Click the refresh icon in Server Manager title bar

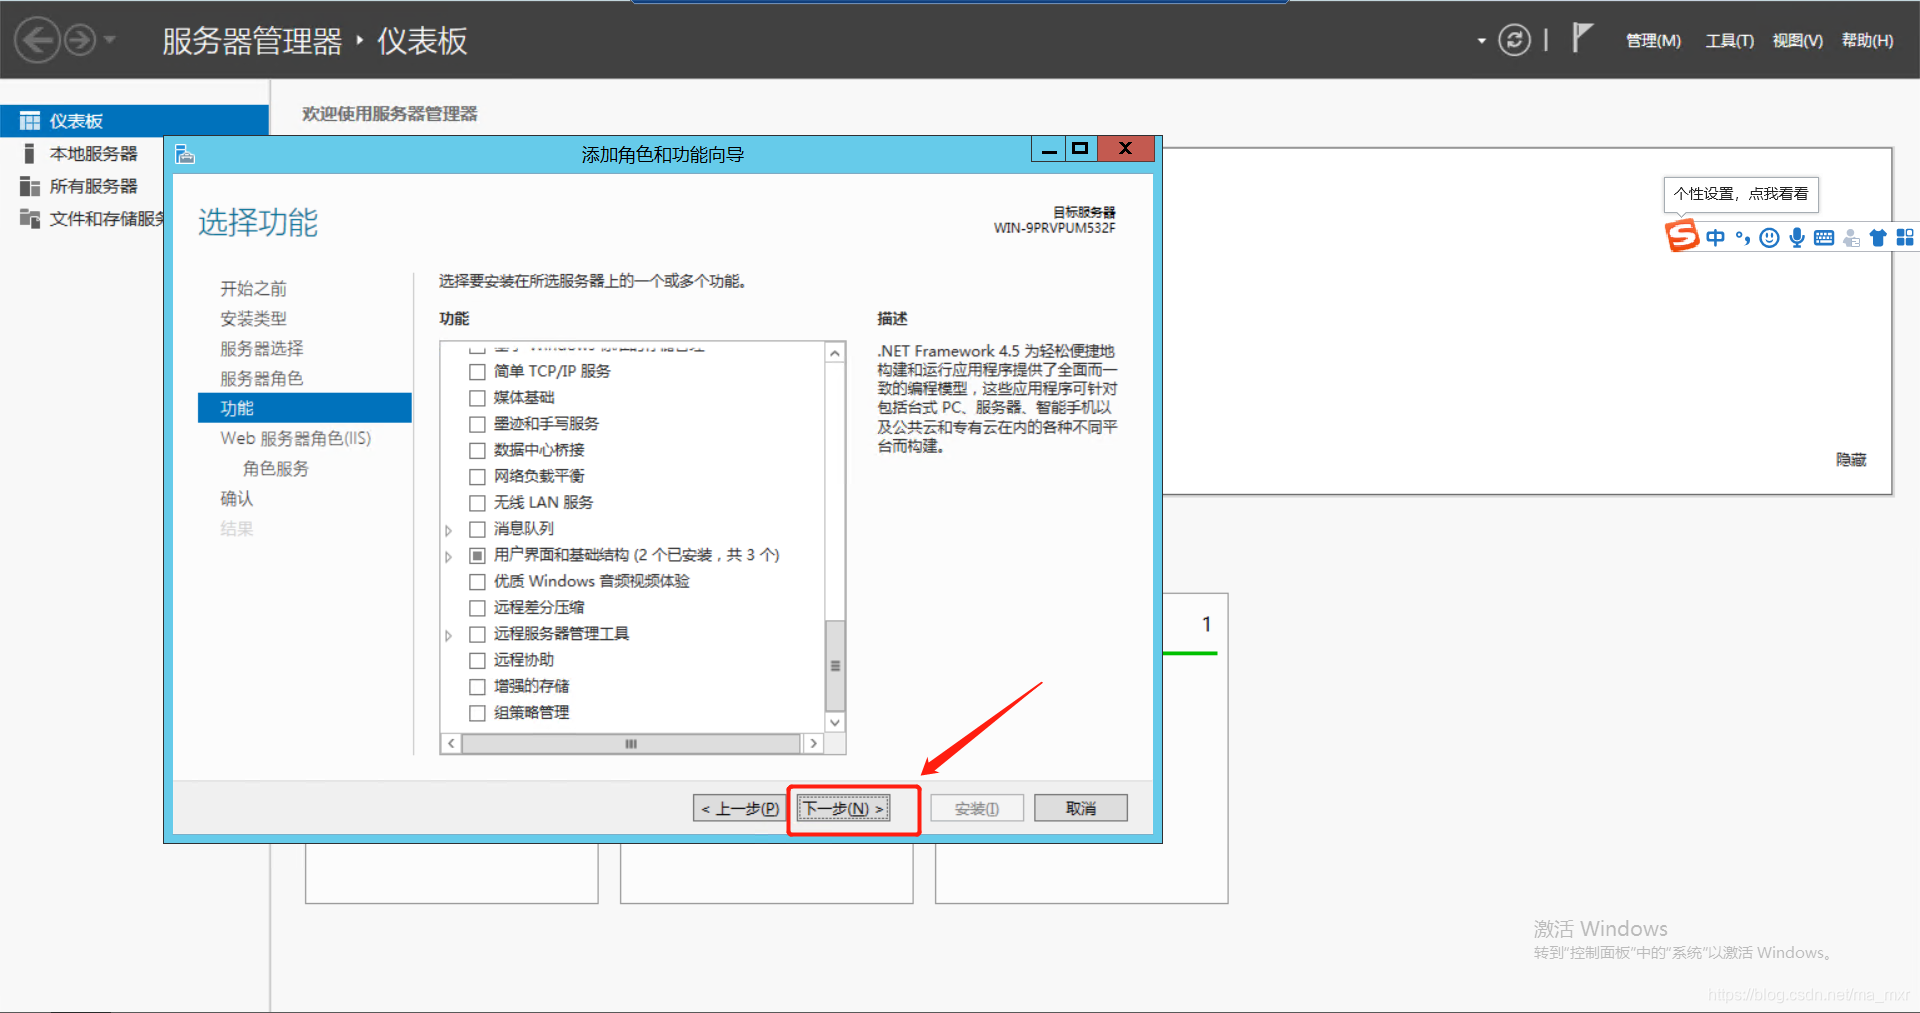pyautogui.click(x=1515, y=40)
